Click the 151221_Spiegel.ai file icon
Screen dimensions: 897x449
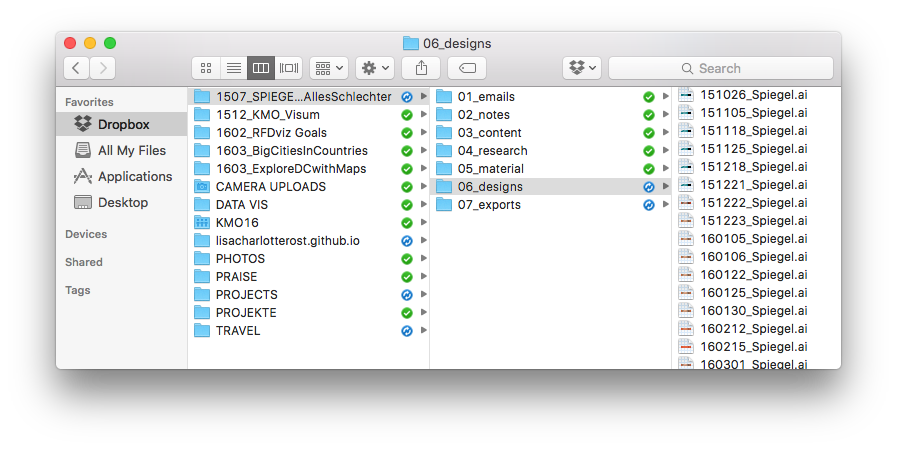(x=686, y=185)
